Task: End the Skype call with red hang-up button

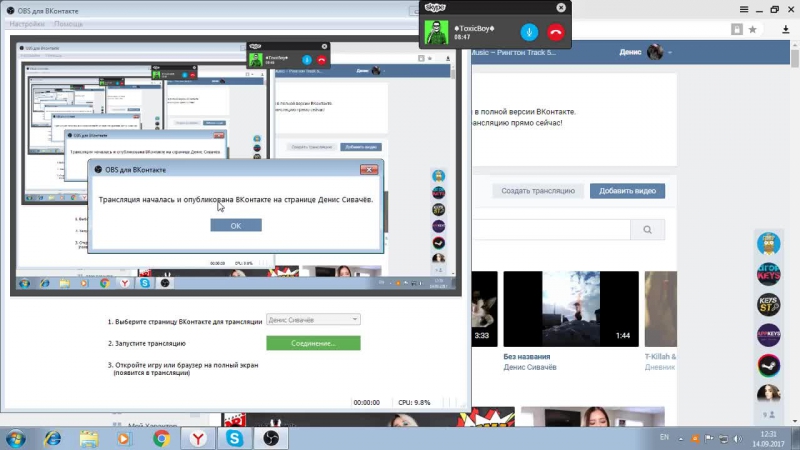Action: pos(556,32)
